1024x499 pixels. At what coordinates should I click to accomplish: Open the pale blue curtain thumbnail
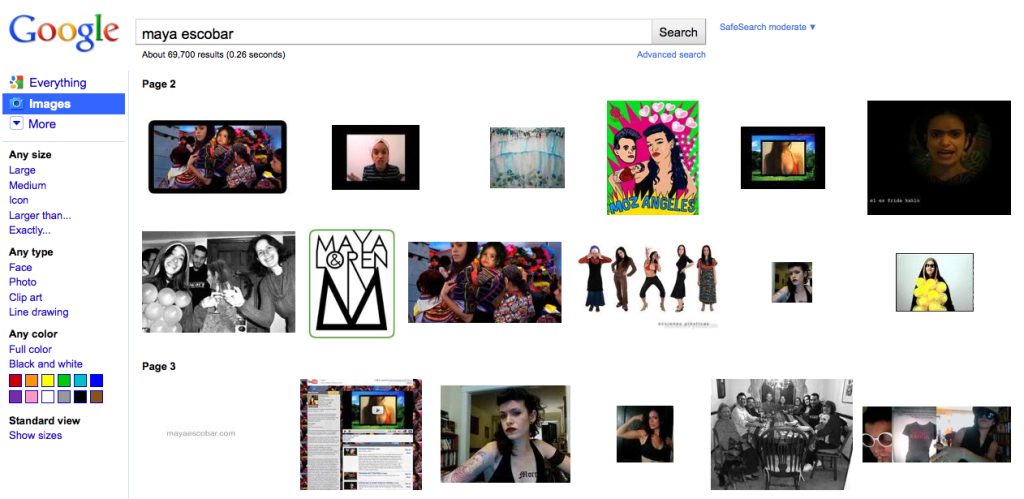tap(527, 157)
